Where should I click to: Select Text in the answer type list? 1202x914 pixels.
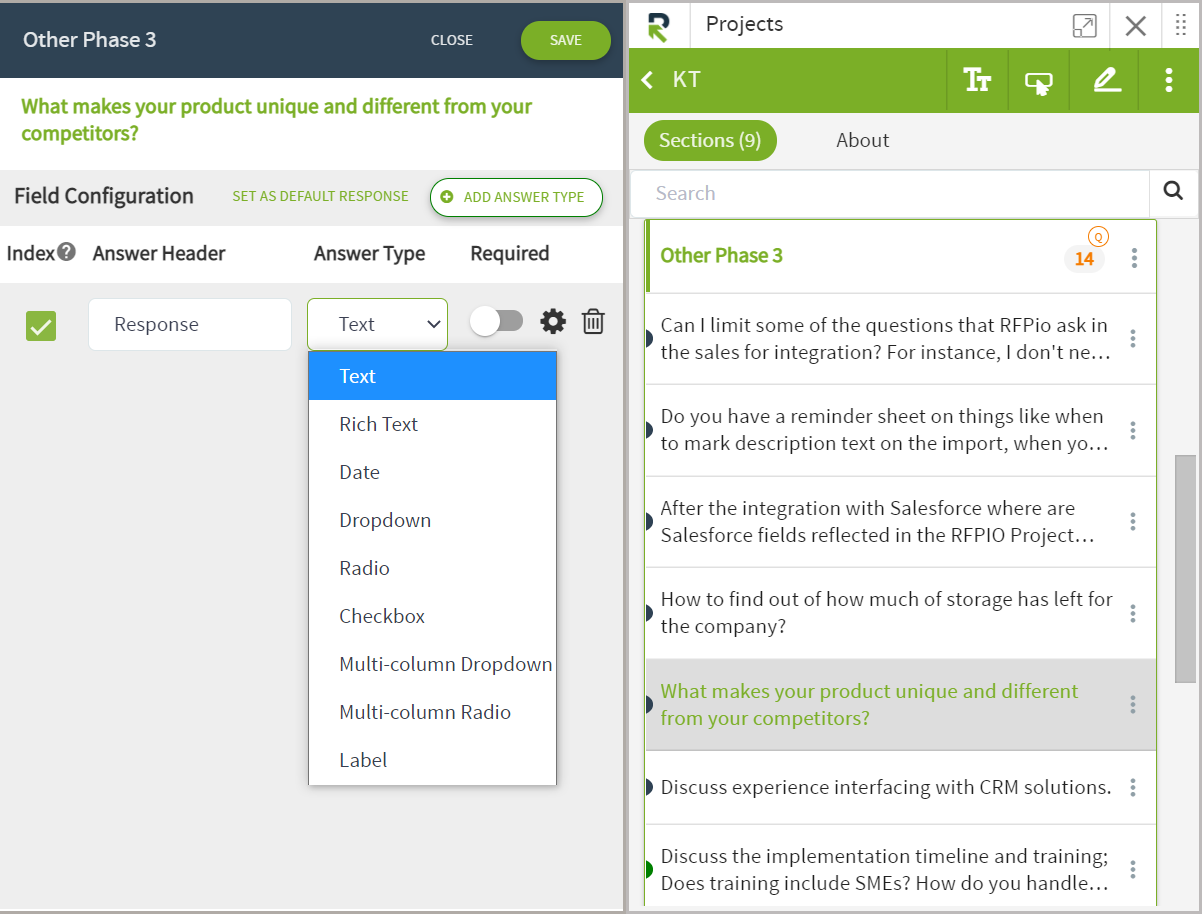pyautogui.click(x=432, y=376)
